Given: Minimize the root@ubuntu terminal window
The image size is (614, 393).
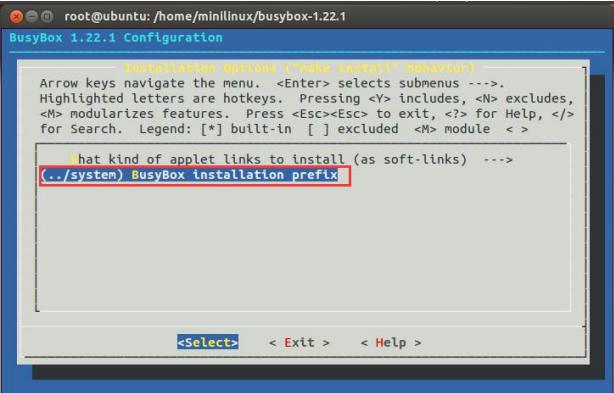Looking at the screenshot, I should click(x=32, y=16).
